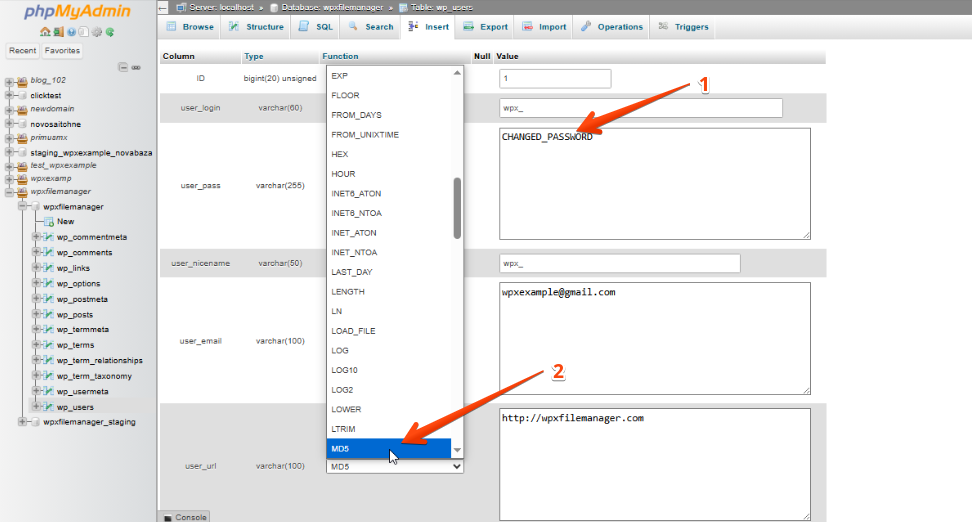Click the log out icon beside Home
This screenshot has height=522, width=972.
coord(59,32)
